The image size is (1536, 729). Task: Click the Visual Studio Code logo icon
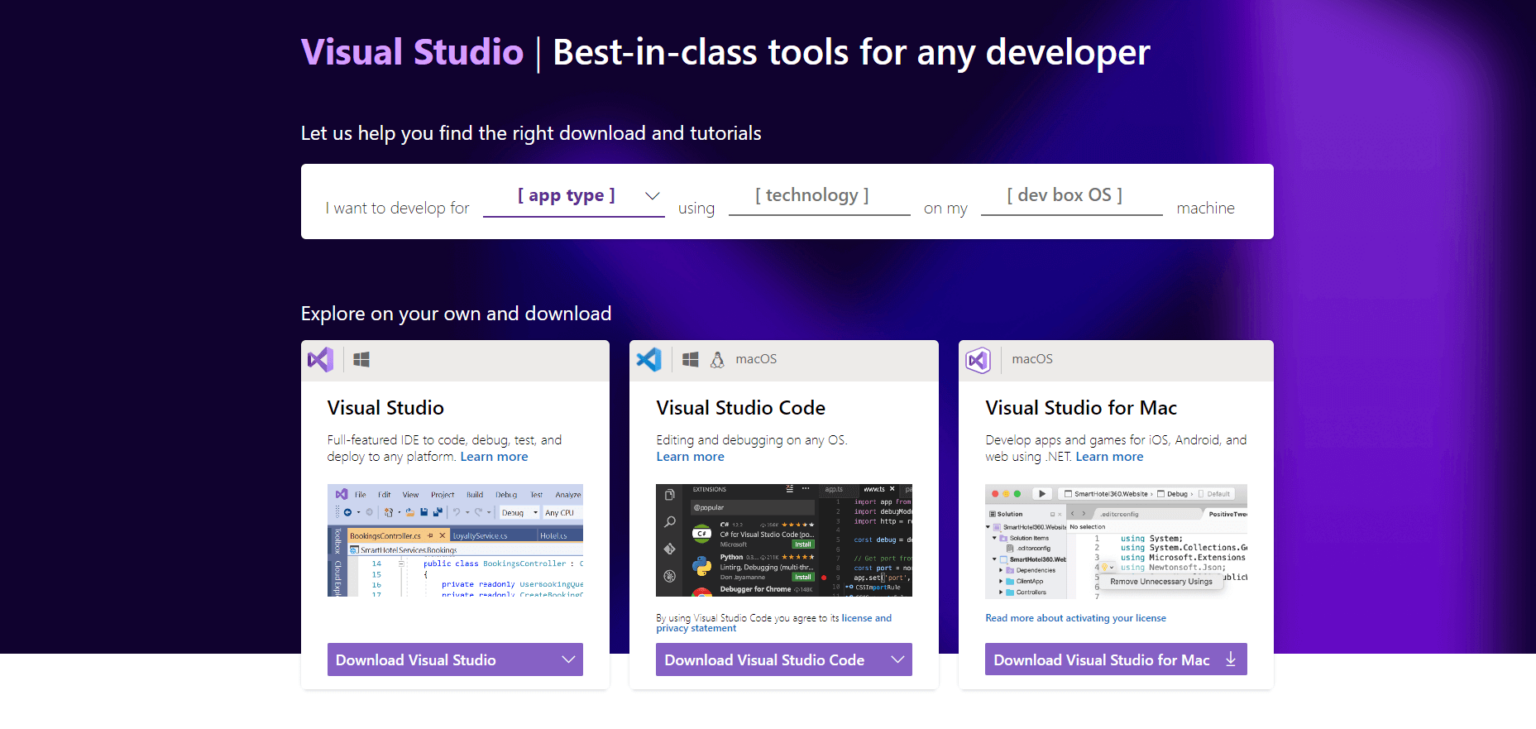pos(648,359)
